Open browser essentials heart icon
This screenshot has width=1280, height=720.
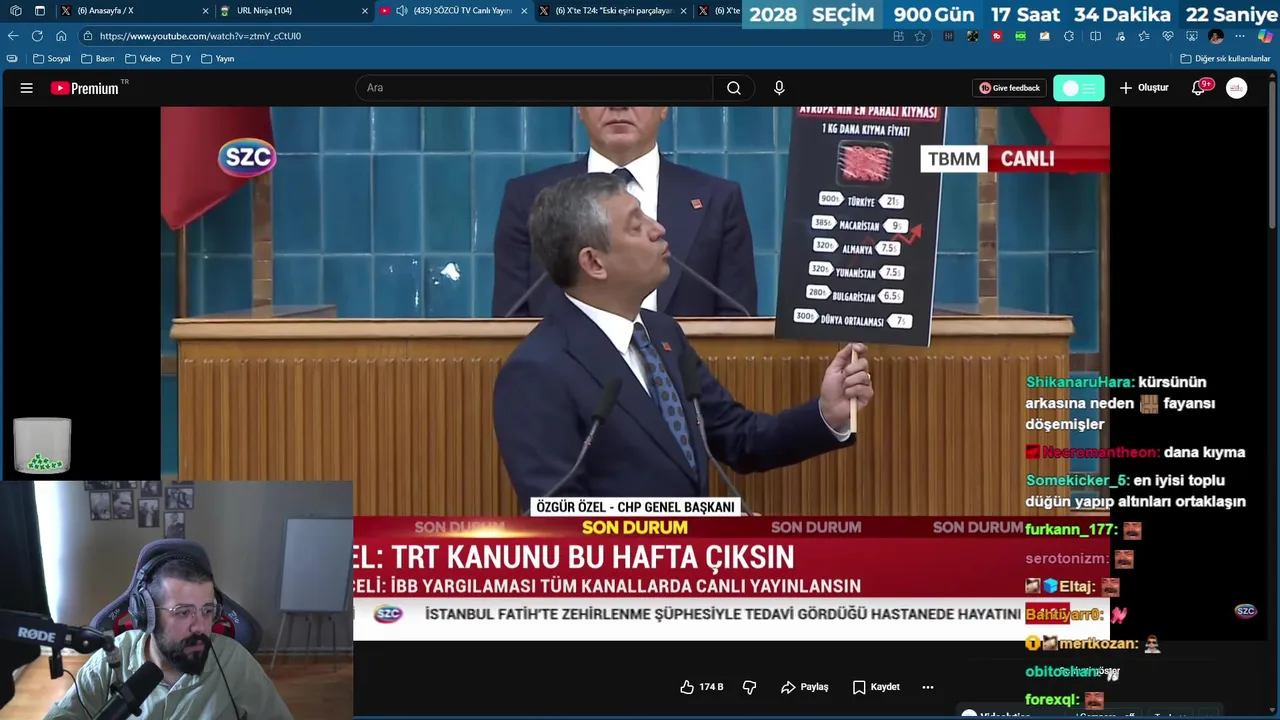(1168, 36)
